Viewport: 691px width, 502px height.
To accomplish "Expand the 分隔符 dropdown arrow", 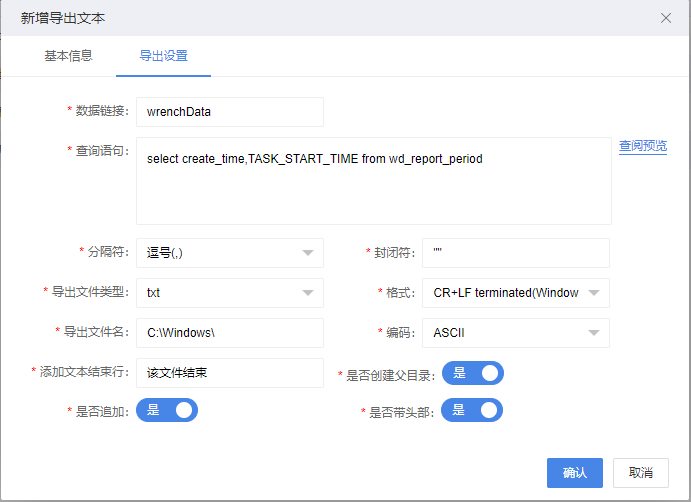I will tap(308, 253).
